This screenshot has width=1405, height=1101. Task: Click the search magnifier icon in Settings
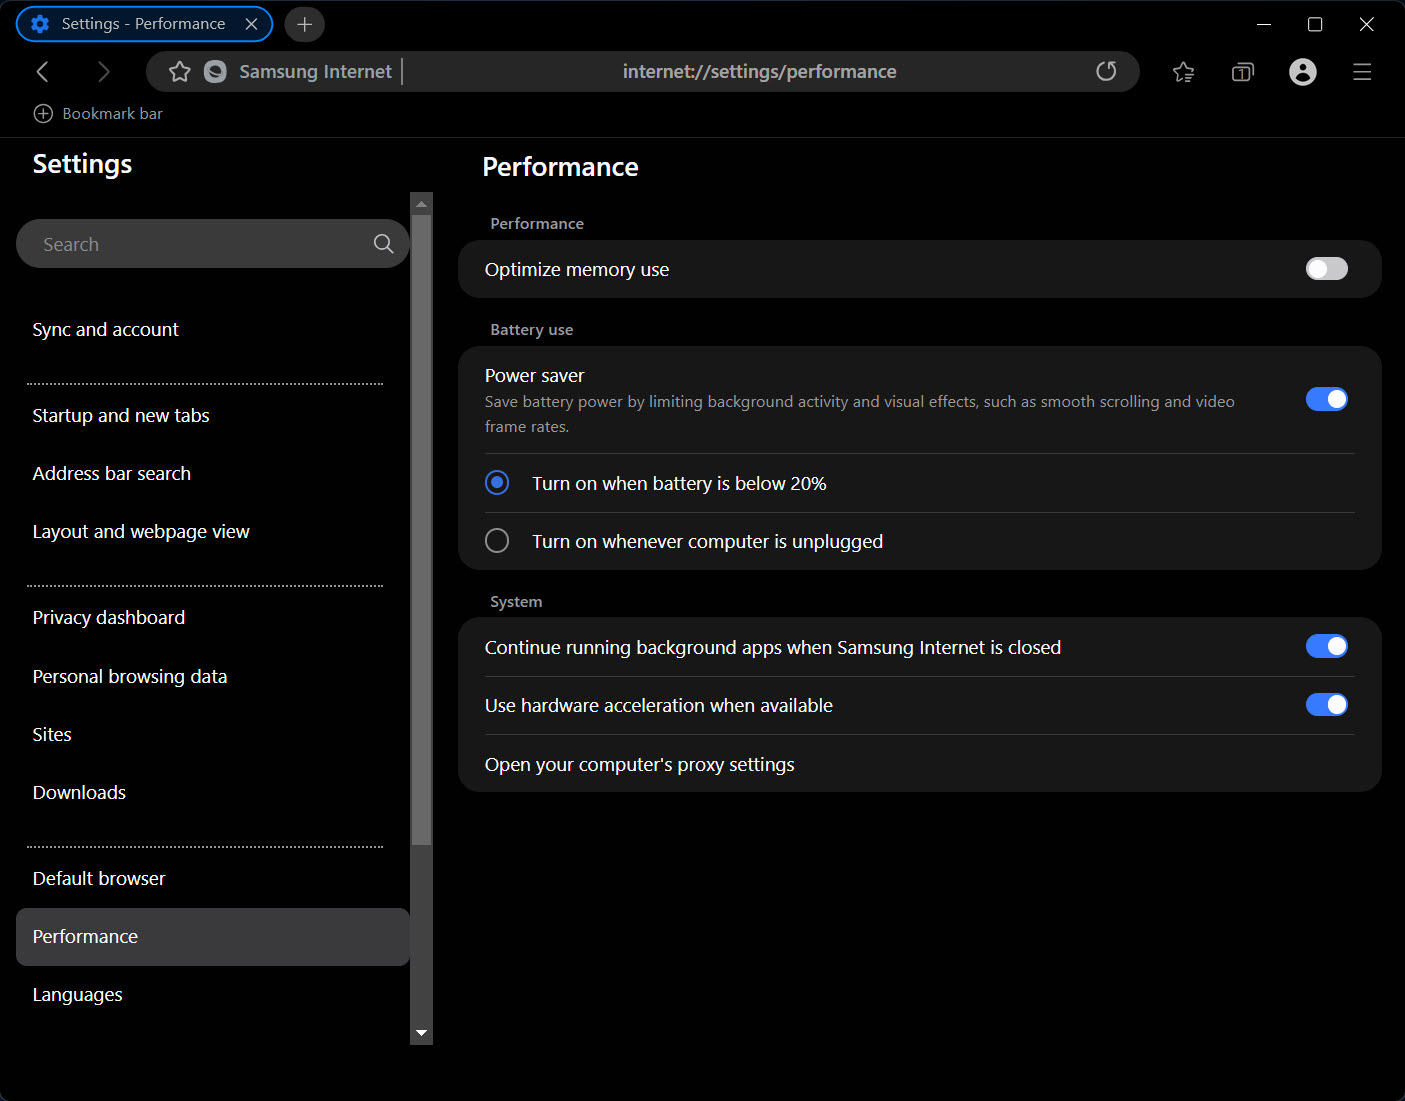click(x=383, y=244)
